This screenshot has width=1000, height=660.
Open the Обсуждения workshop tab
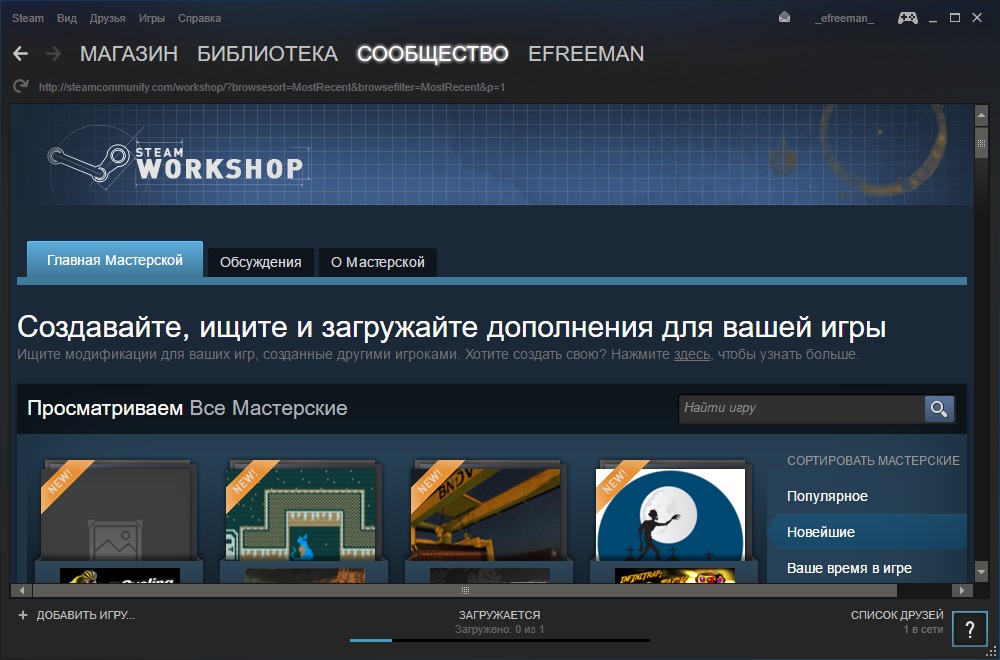[260, 261]
